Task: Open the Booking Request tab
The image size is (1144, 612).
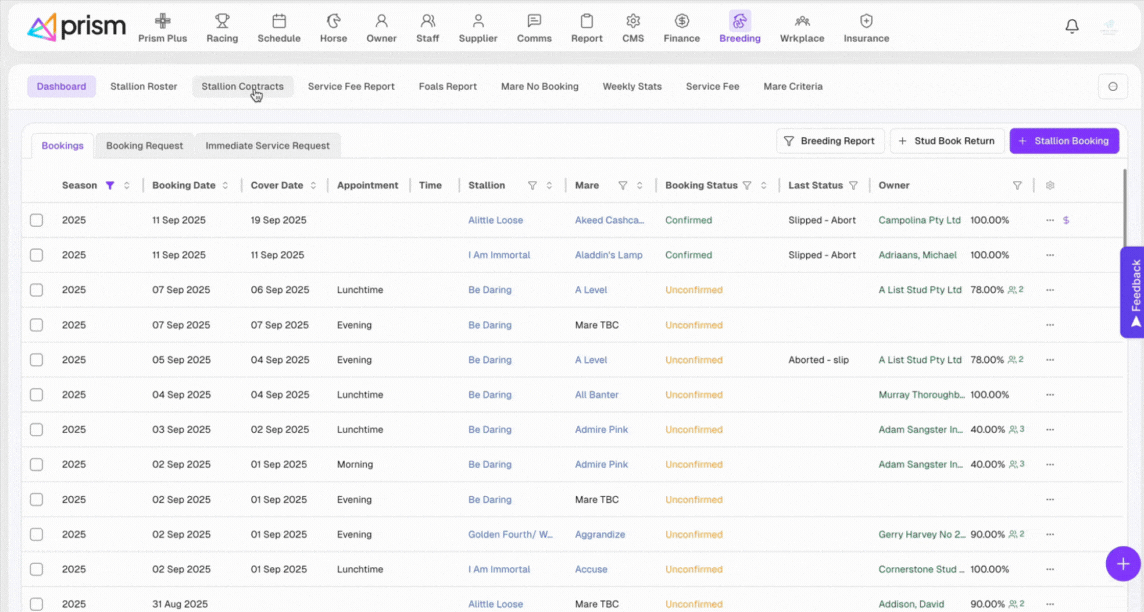Action: click(x=144, y=146)
